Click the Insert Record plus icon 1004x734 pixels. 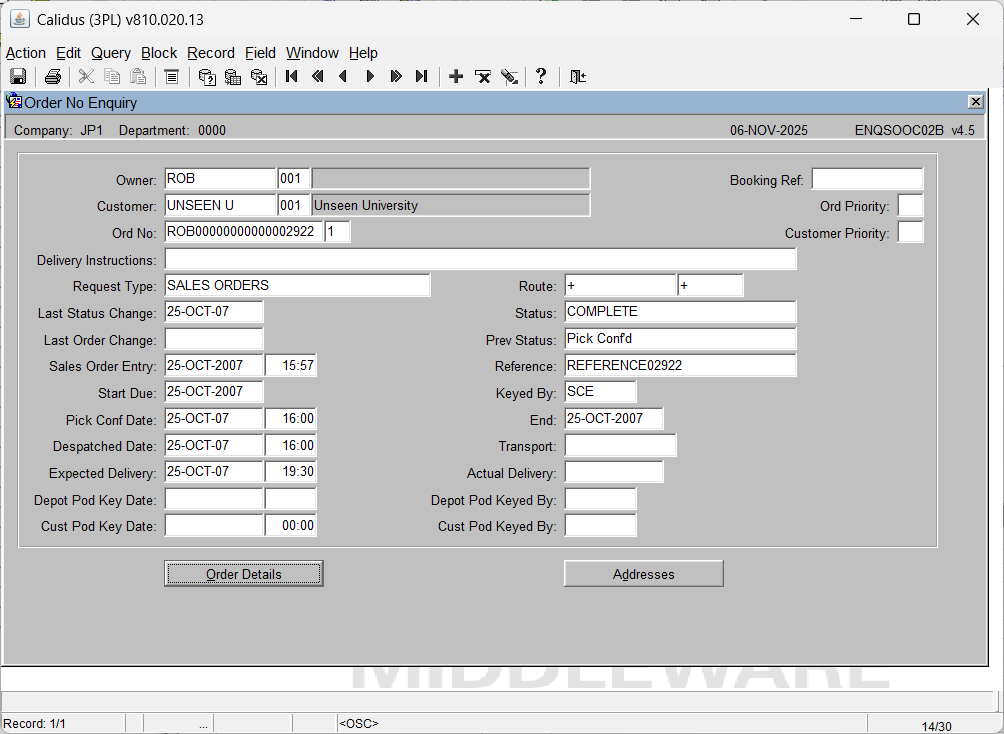pyautogui.click(x=456, y=77)
